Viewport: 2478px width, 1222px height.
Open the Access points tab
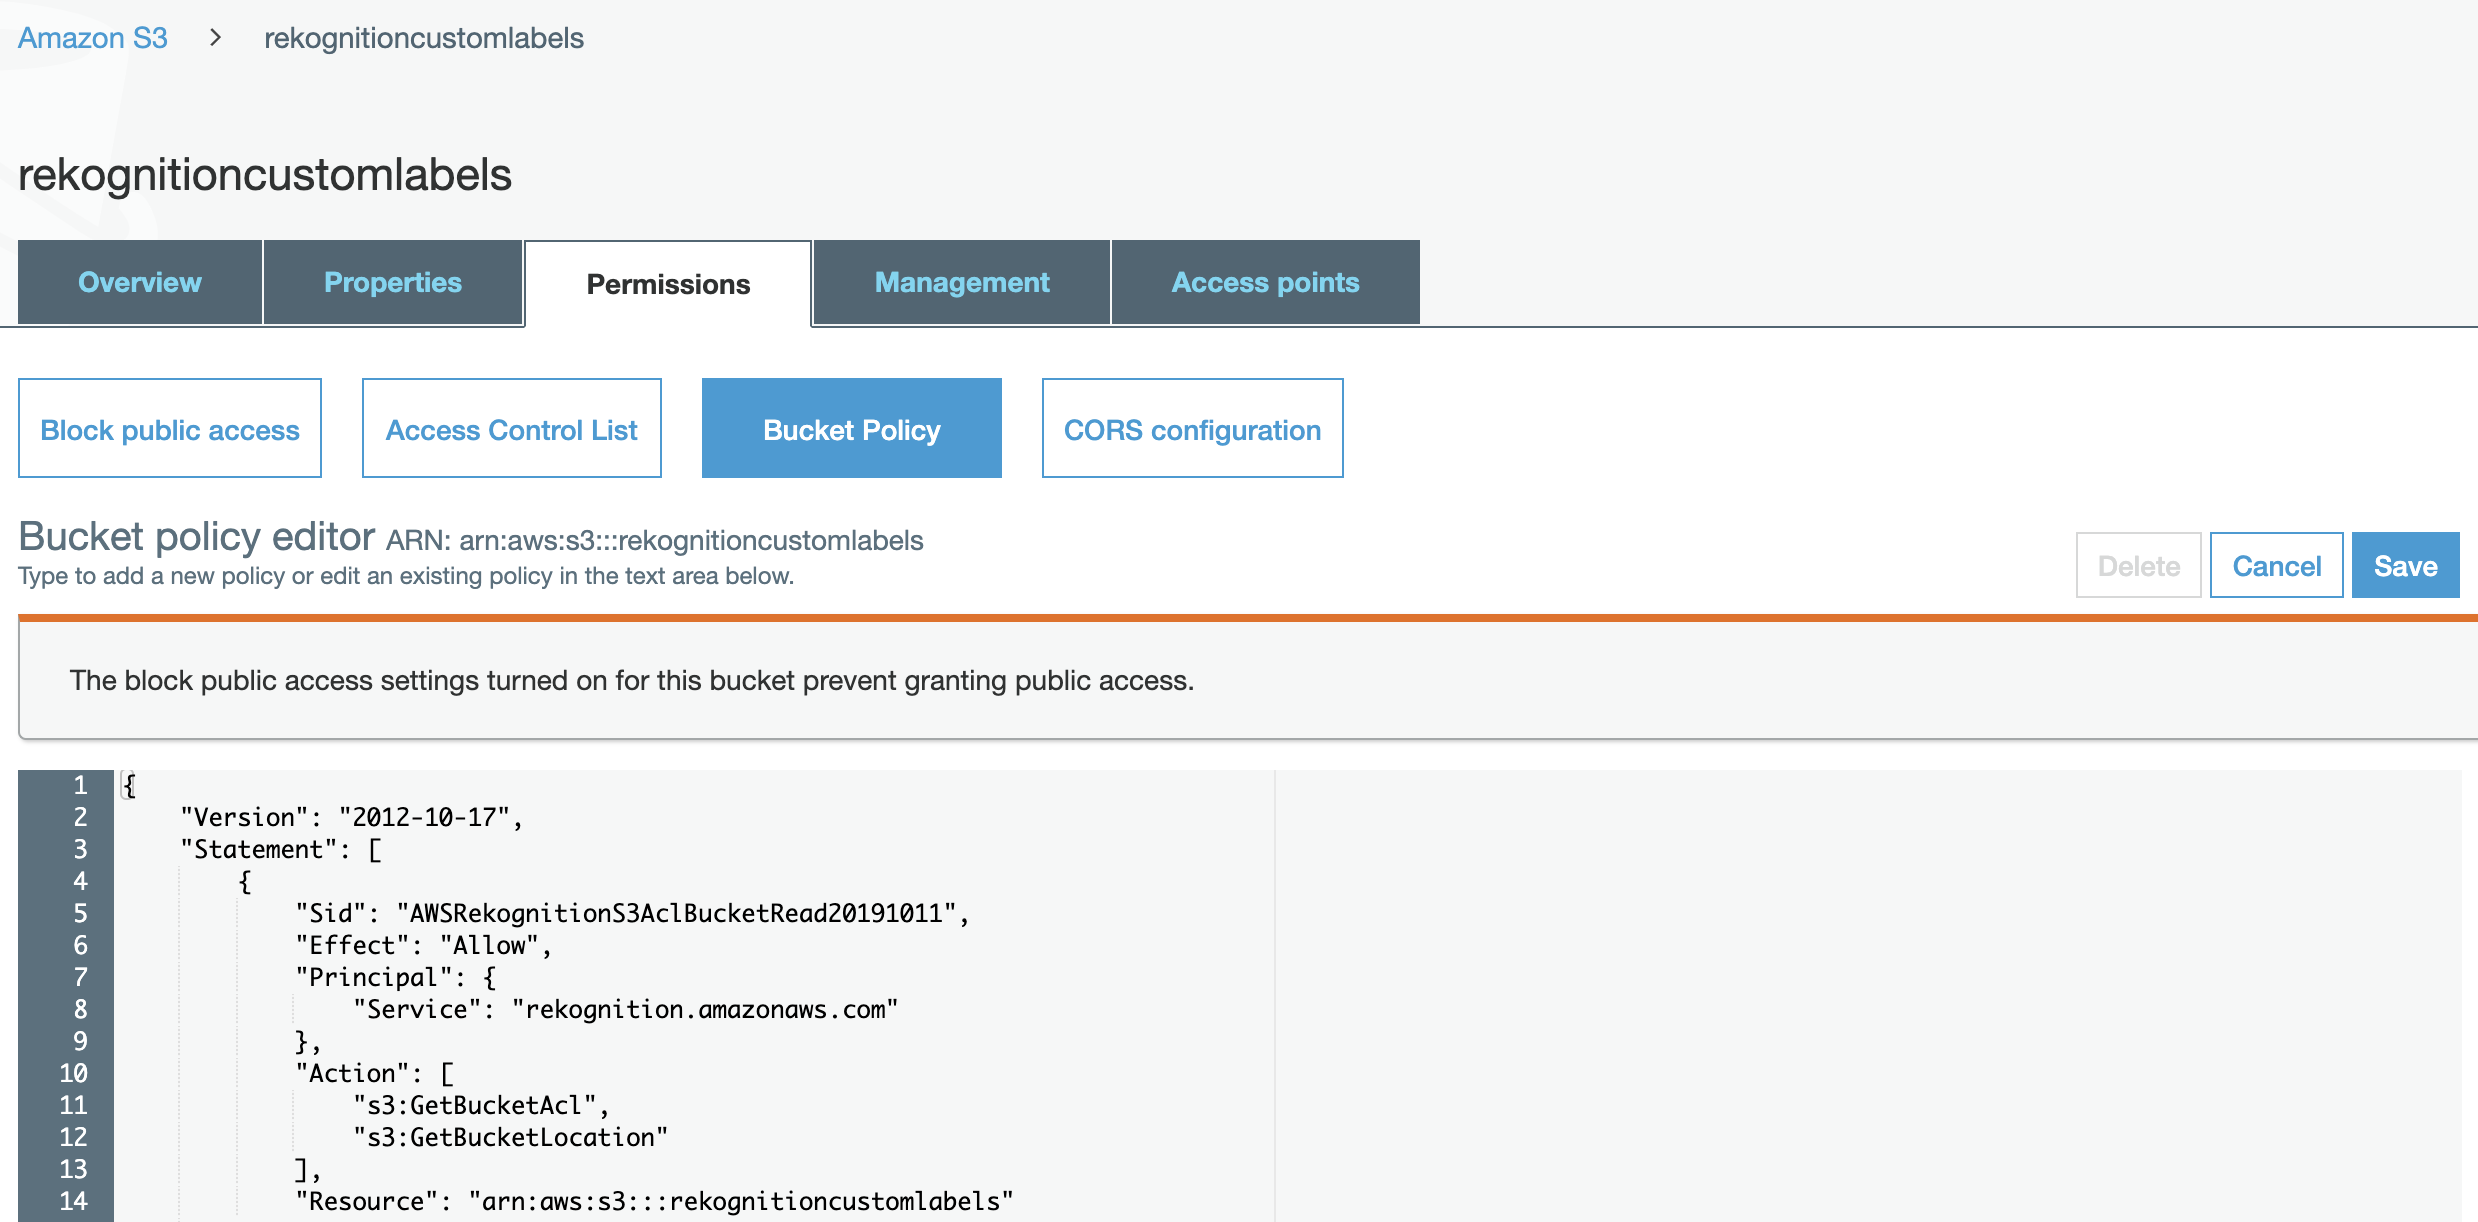click(x=1265, y=283)
